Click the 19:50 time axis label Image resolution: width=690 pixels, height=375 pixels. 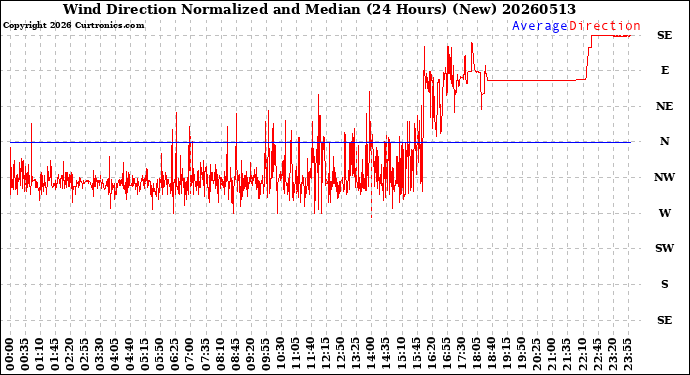pos(521,354)
